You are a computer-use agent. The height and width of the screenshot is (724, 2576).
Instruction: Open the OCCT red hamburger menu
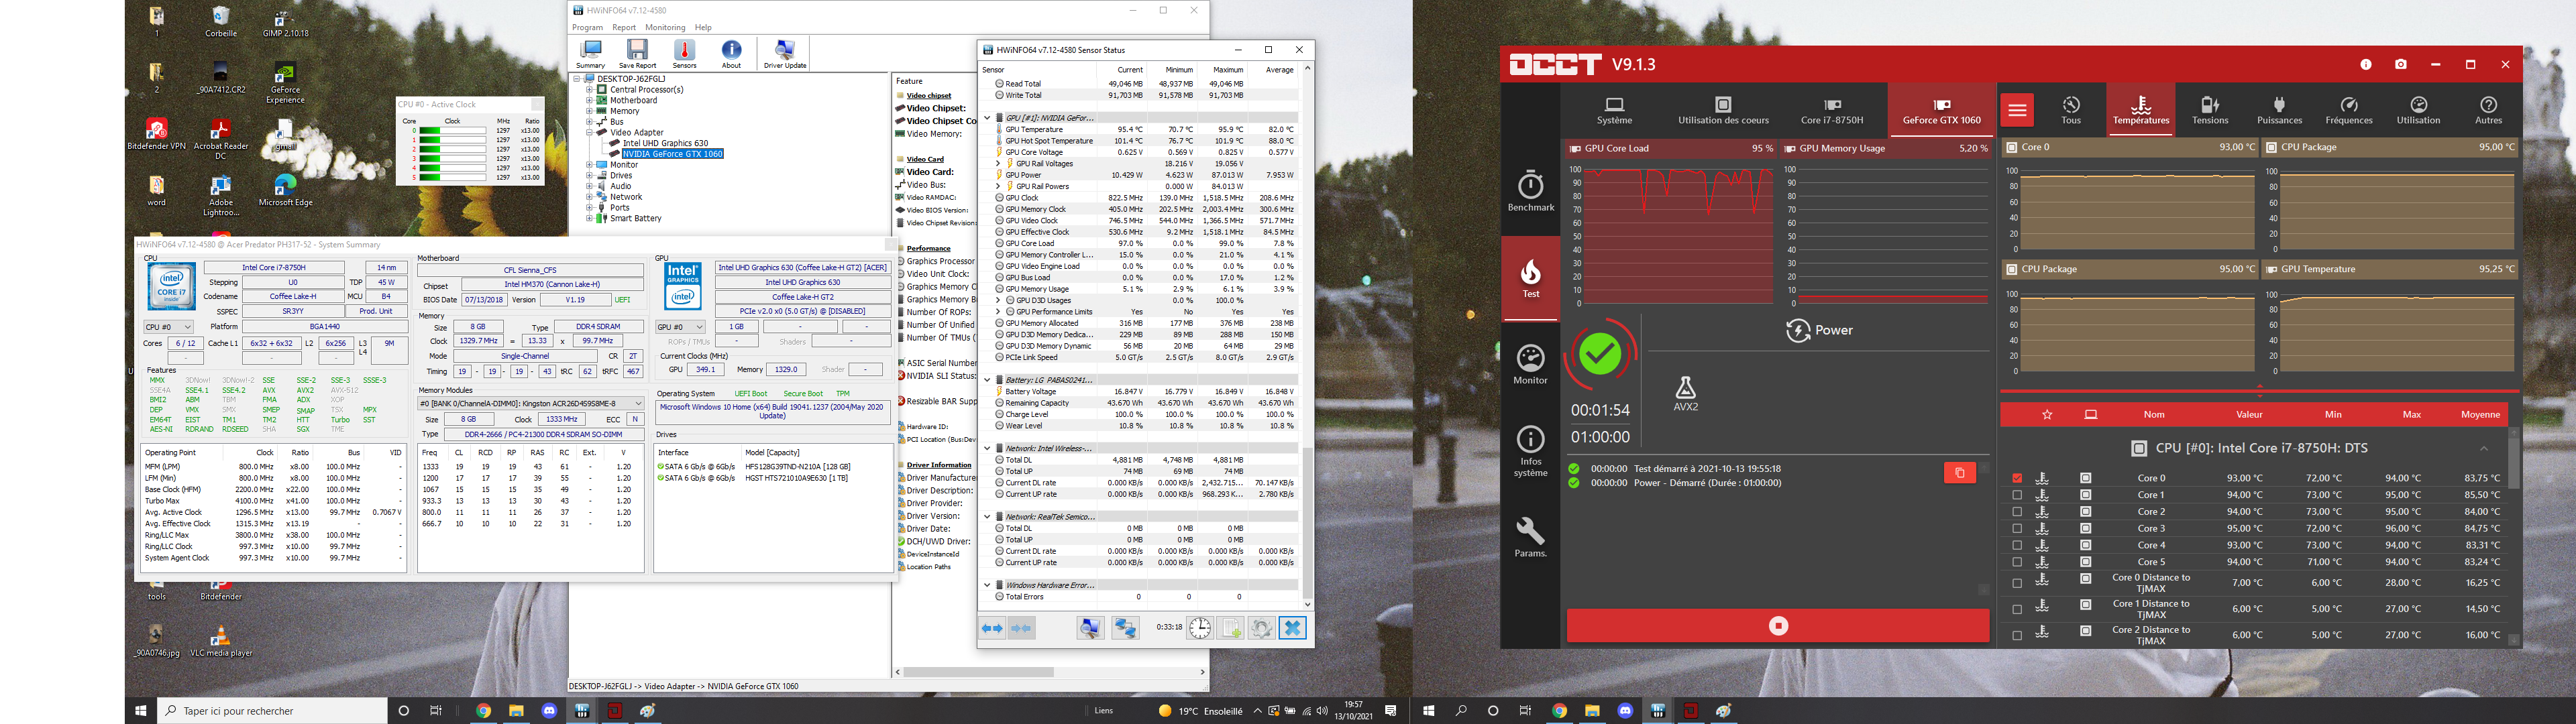(2018, 111)
